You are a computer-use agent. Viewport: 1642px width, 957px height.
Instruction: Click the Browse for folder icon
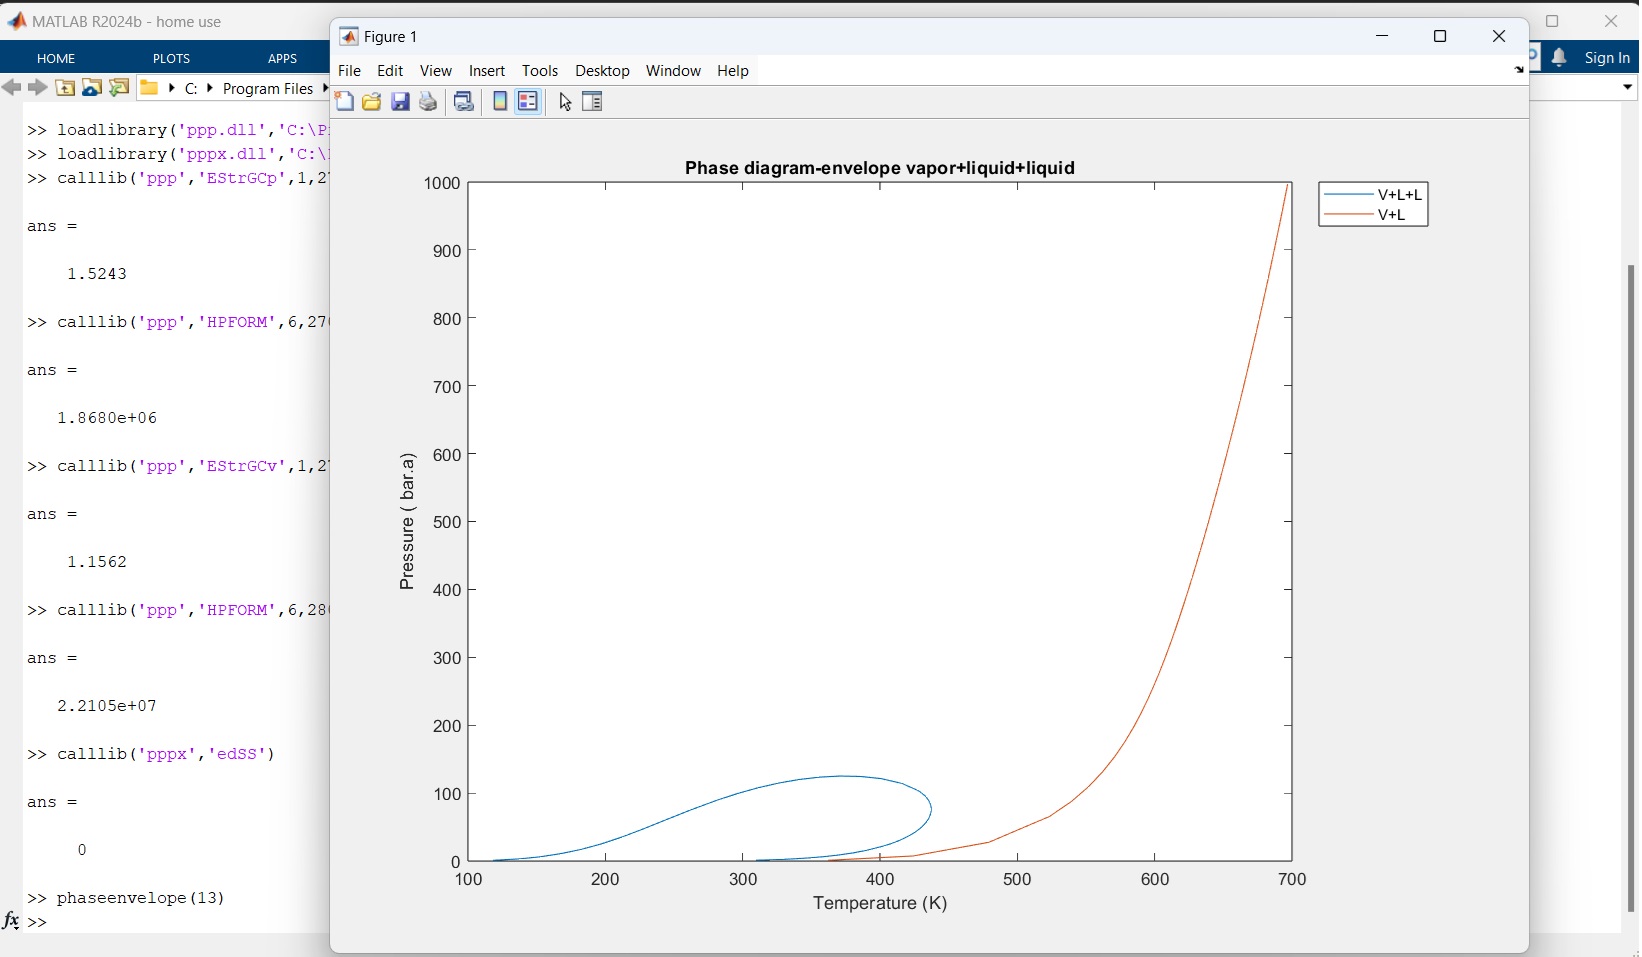(119, 88)
